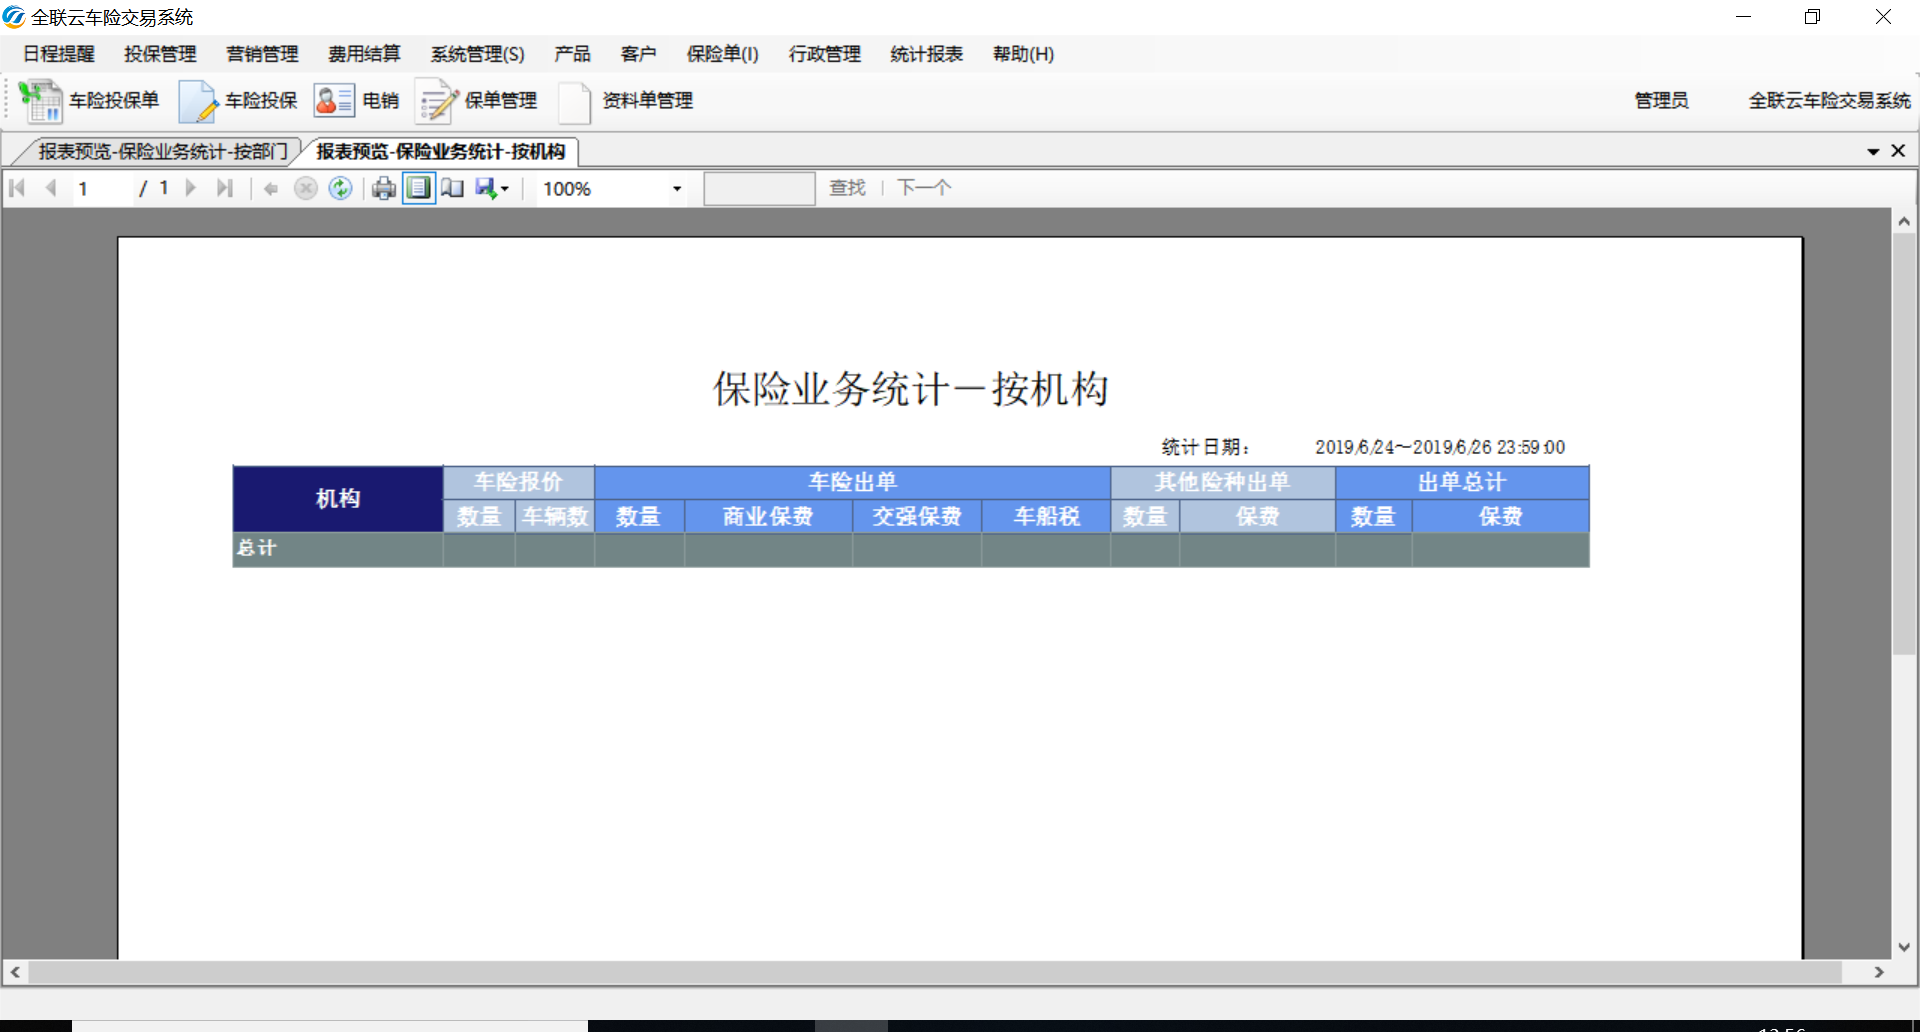Screen dimensions: 1920x1032
Task: Click the 总计 total row label
Action: [x=256, y=548]
